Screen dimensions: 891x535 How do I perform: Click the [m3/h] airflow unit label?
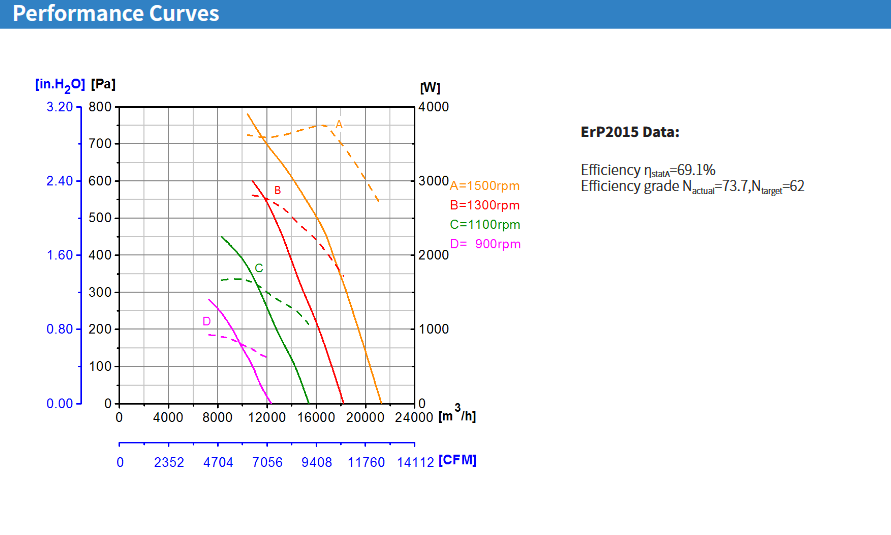(457, 414)
